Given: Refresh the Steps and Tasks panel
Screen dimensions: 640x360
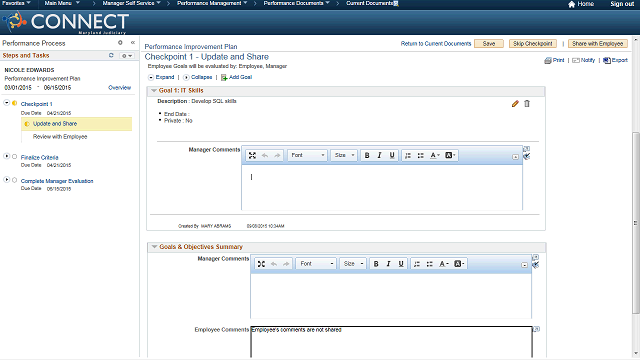Looking at the screenshot, I should [111, 56].
